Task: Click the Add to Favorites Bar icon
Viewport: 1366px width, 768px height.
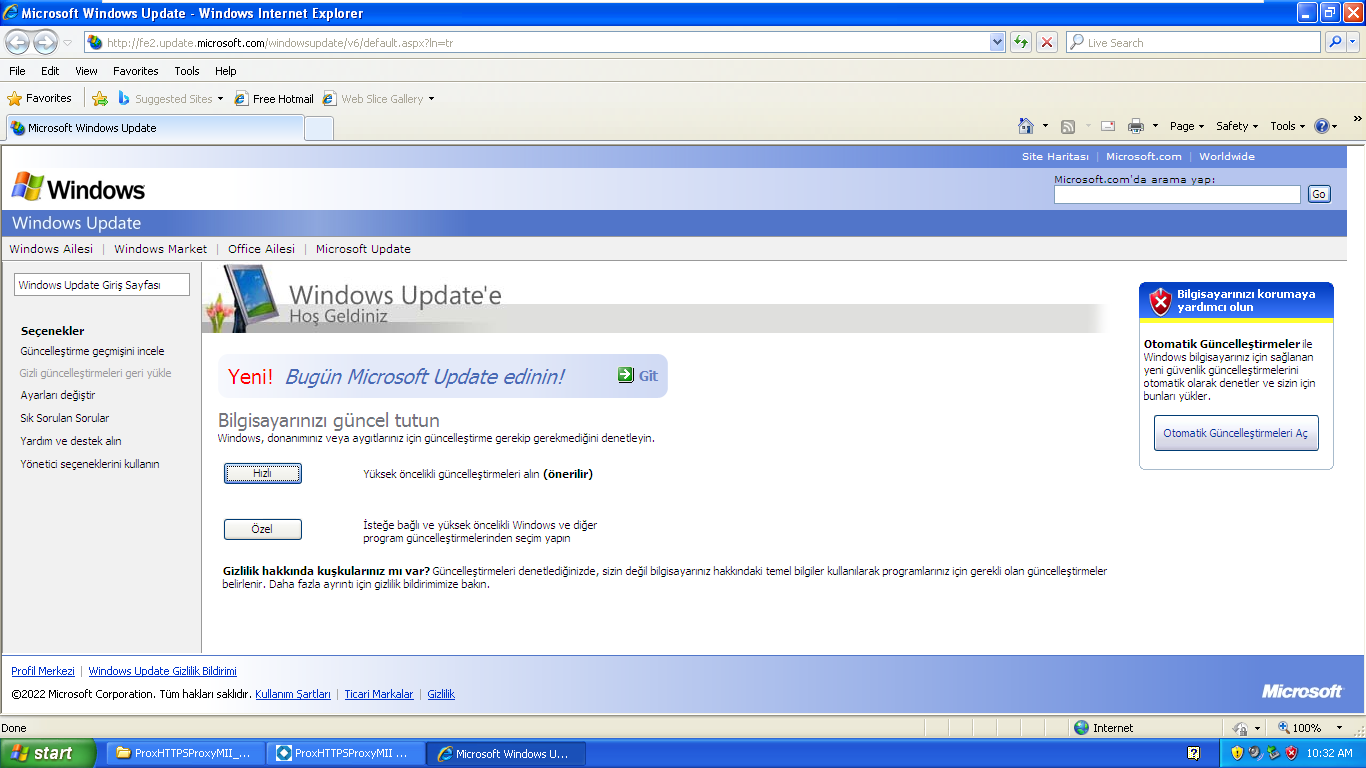Action: coord(100,98)
